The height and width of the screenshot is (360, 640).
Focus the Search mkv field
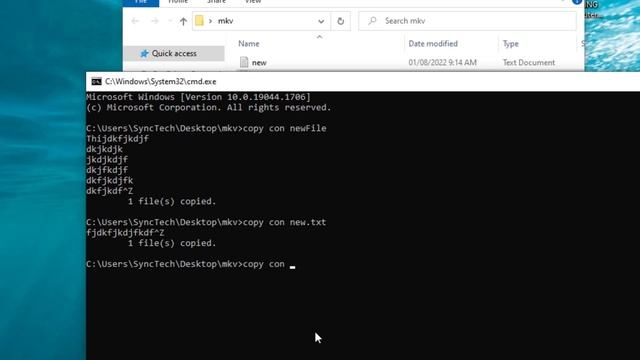[467, 21]
